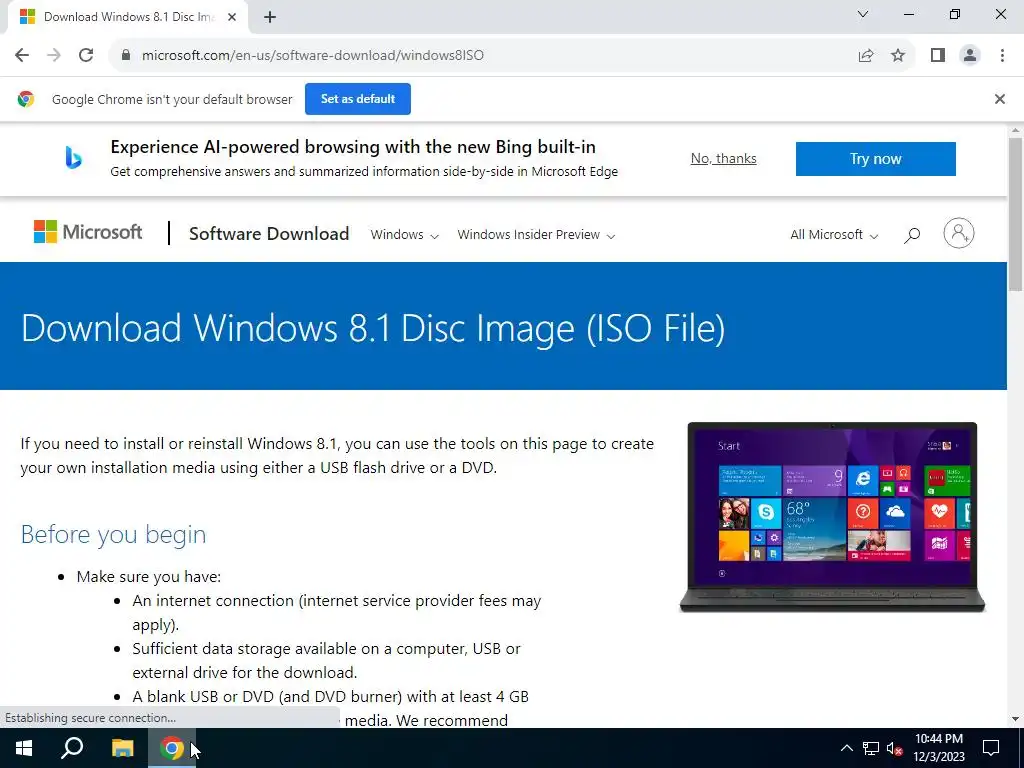Viewport: 1024px width, 768px height.
Task: Click the padlock site info icon
Action: pos(126,55)
